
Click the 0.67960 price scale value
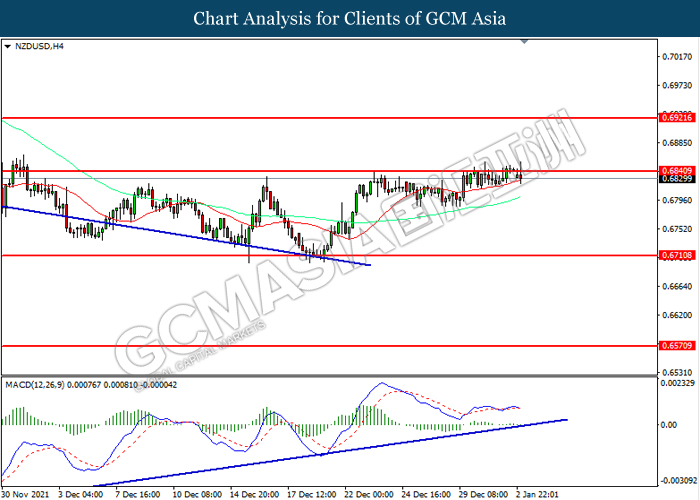click(x=678, y=200)
